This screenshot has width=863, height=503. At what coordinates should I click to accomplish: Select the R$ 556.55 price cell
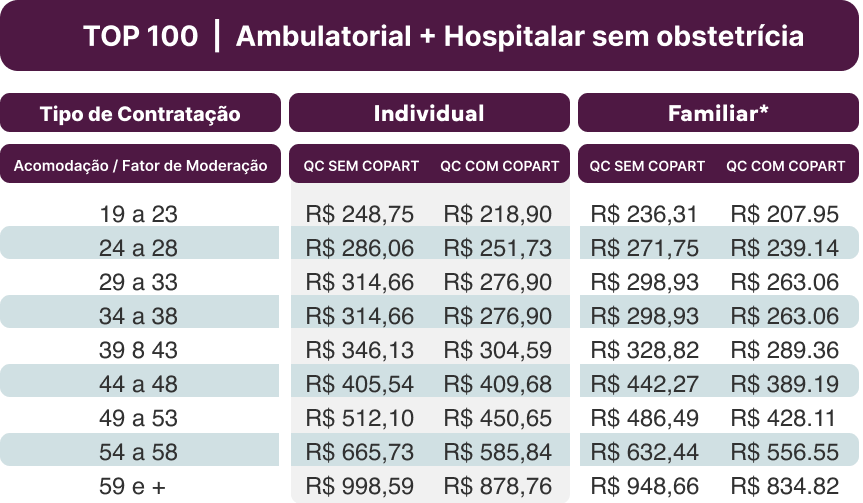pyautogui.click(x=785, y=453)
